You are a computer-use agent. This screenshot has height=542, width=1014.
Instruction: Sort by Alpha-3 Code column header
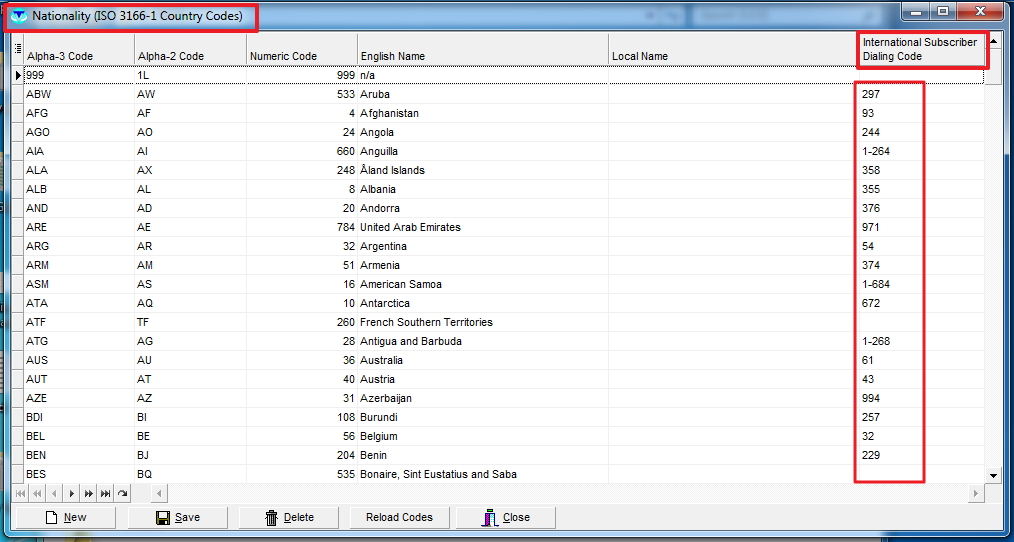[x=79, y=56]
